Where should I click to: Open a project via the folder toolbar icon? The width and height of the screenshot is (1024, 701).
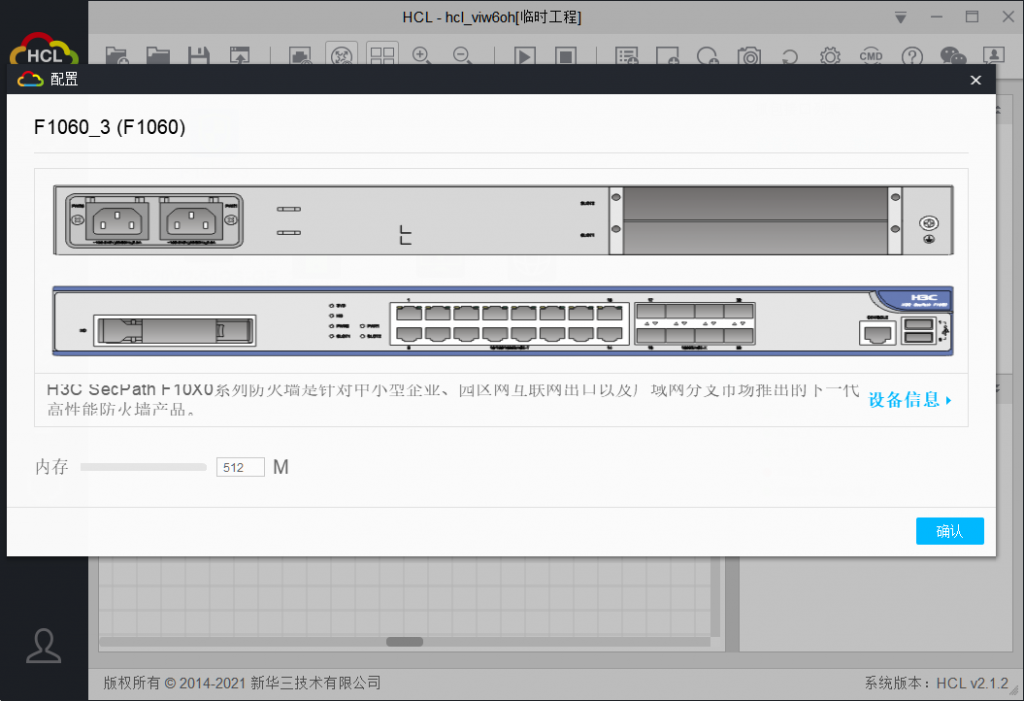(158, 56)
